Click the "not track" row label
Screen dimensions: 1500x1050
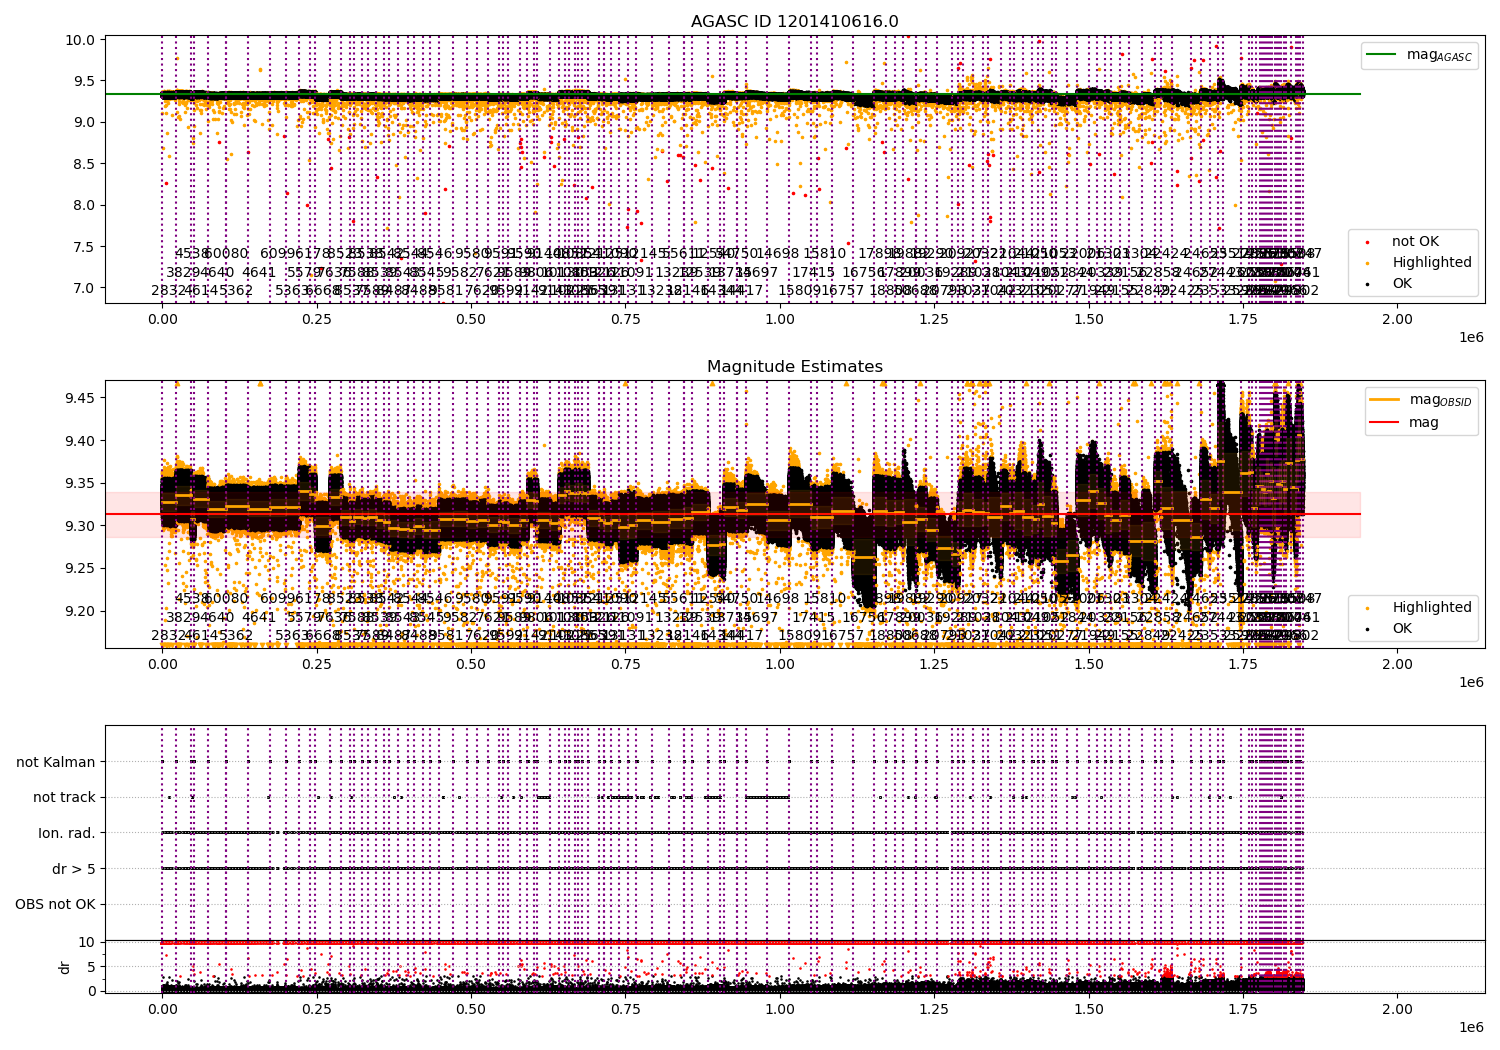point(64,798)
